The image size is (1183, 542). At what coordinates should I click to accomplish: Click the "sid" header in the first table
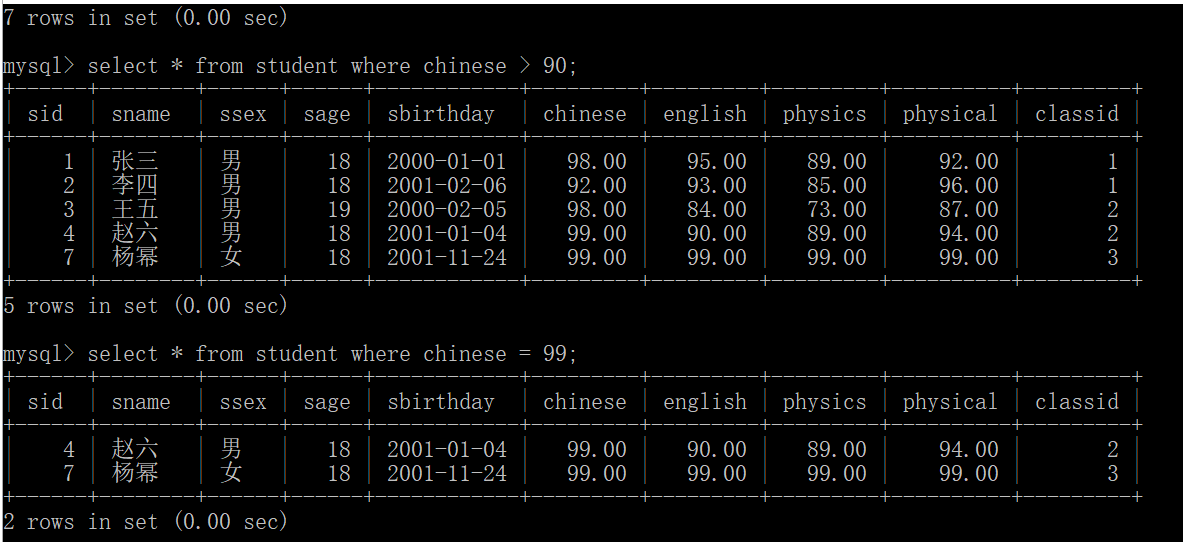[45, 114]
